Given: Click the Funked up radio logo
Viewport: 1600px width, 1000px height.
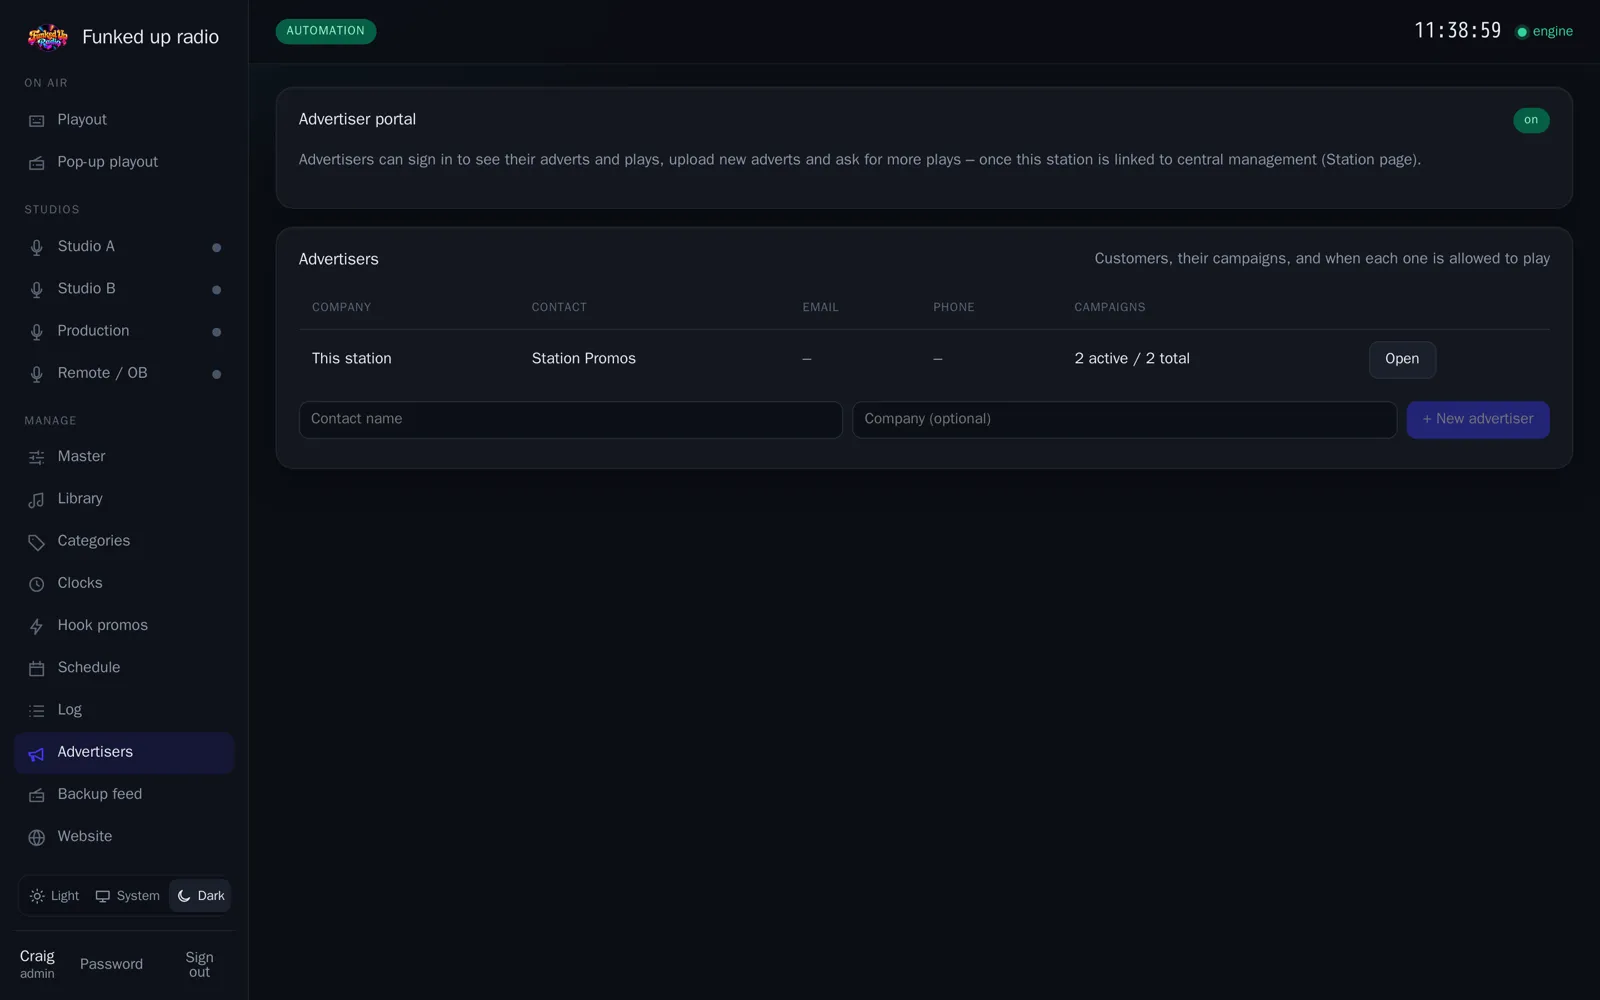Looking at the screenshot, I should 47,37.
